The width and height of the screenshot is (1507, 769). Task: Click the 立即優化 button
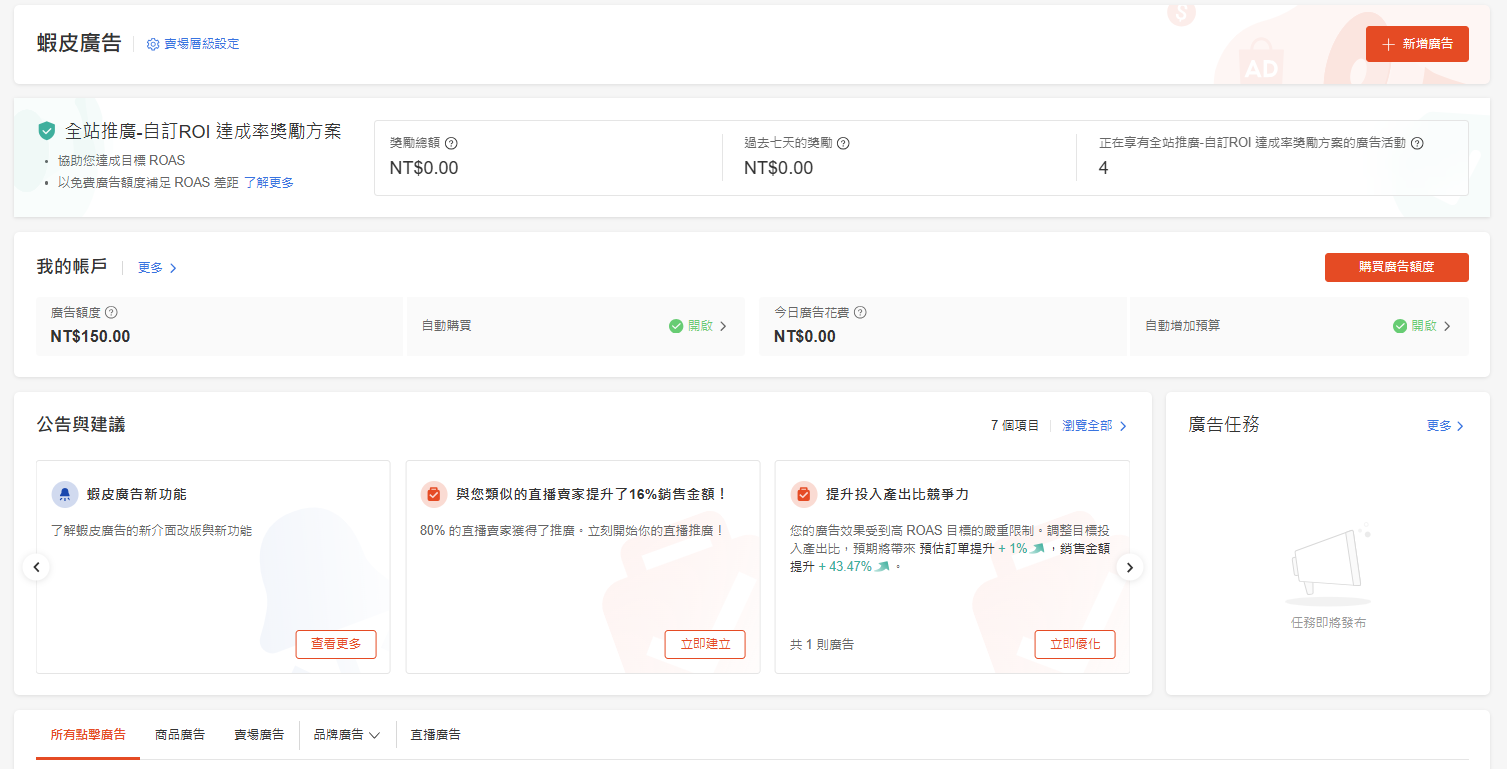[1075, 644]
